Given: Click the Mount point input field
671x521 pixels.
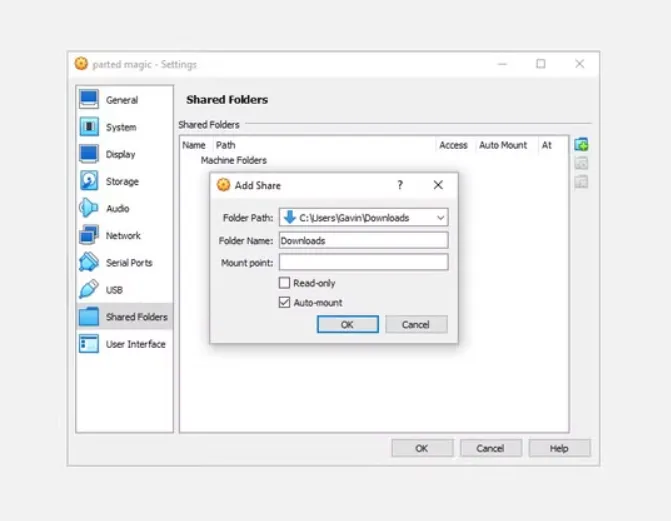Looking at the screenshot, I should (363, 262).
